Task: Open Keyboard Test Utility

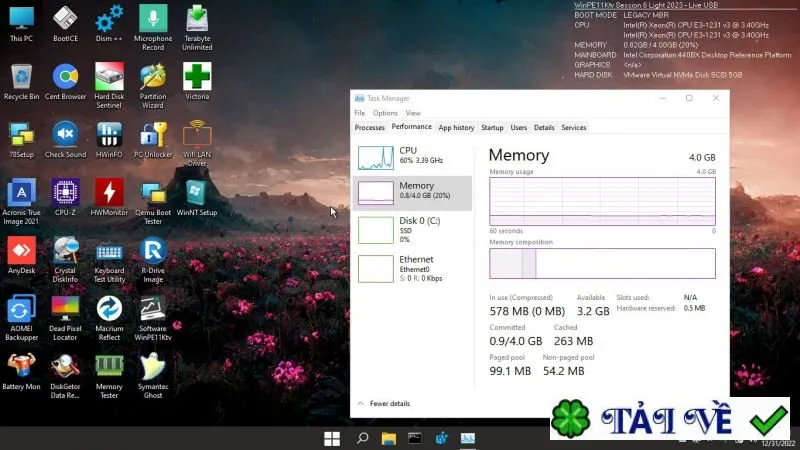Action: coord(109,260)
